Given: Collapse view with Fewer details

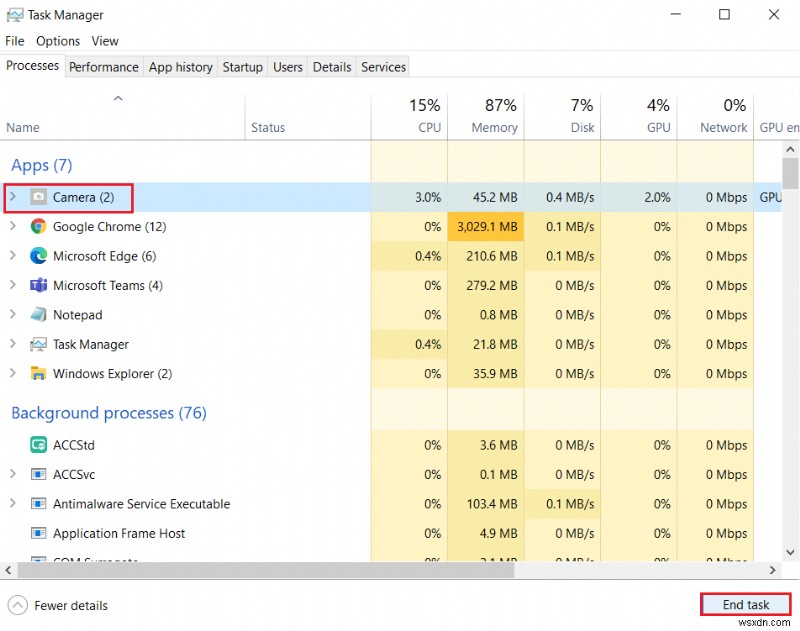Looking at the screenshot, I should (58, 605).
